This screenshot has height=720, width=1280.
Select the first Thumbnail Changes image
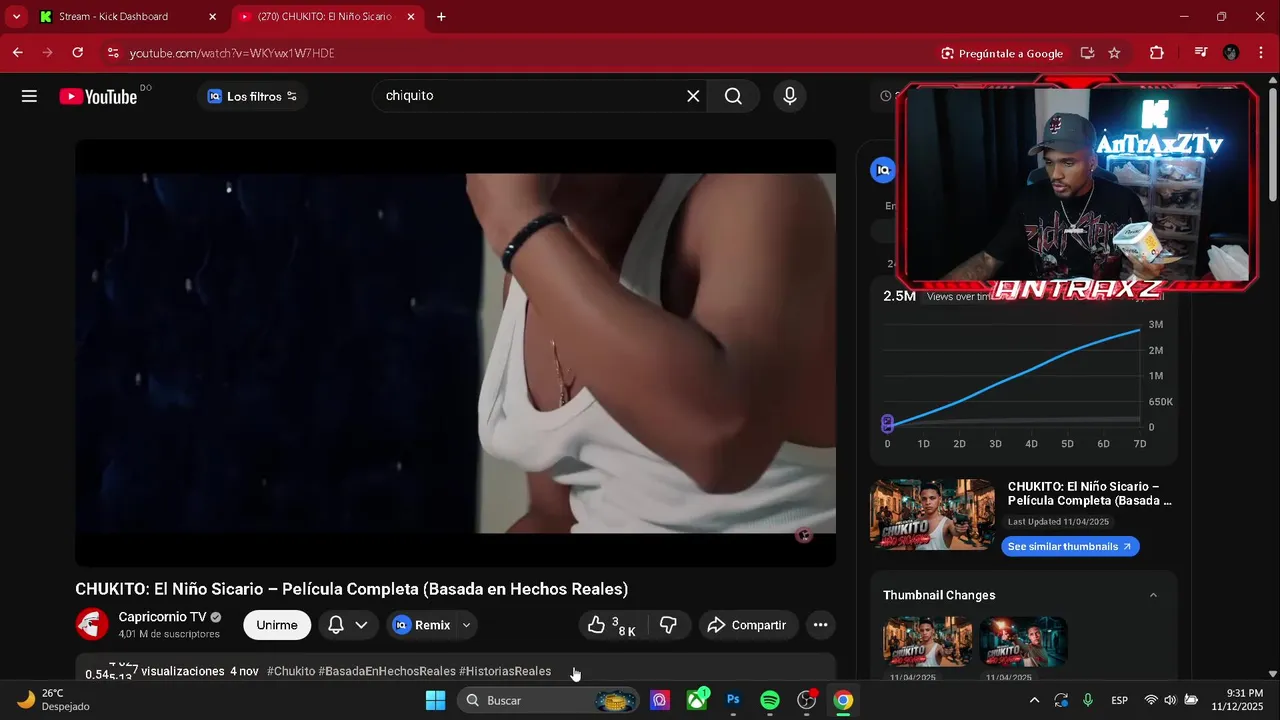(927, 641)
